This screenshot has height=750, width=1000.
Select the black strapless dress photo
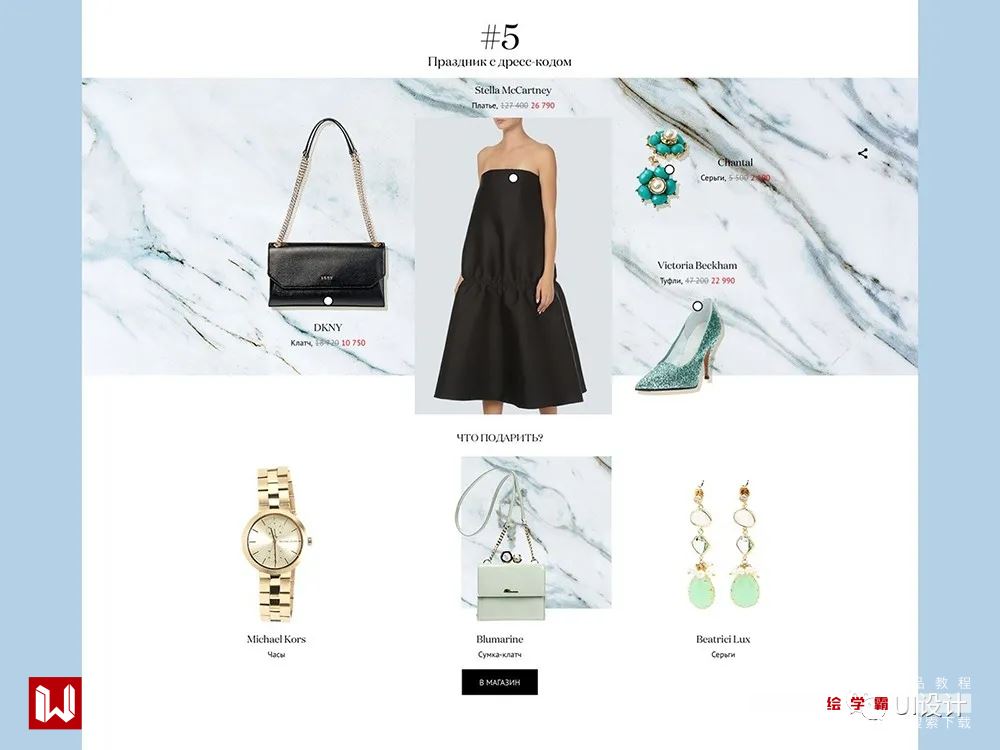tap(513, 266)
